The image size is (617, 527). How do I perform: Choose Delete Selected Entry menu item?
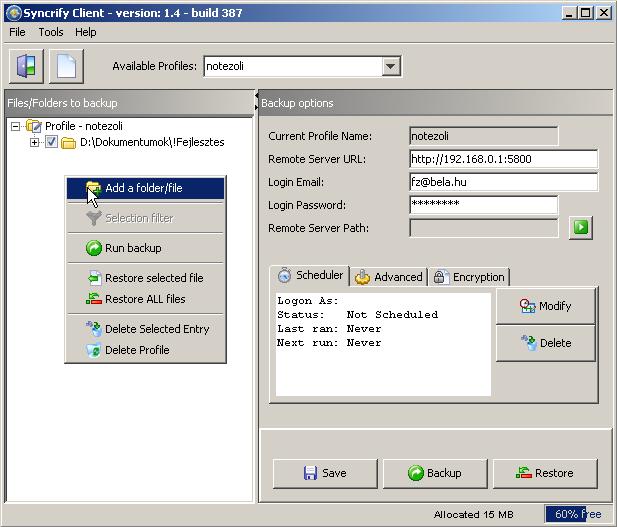pyautogui.click(x=146, y=329)
